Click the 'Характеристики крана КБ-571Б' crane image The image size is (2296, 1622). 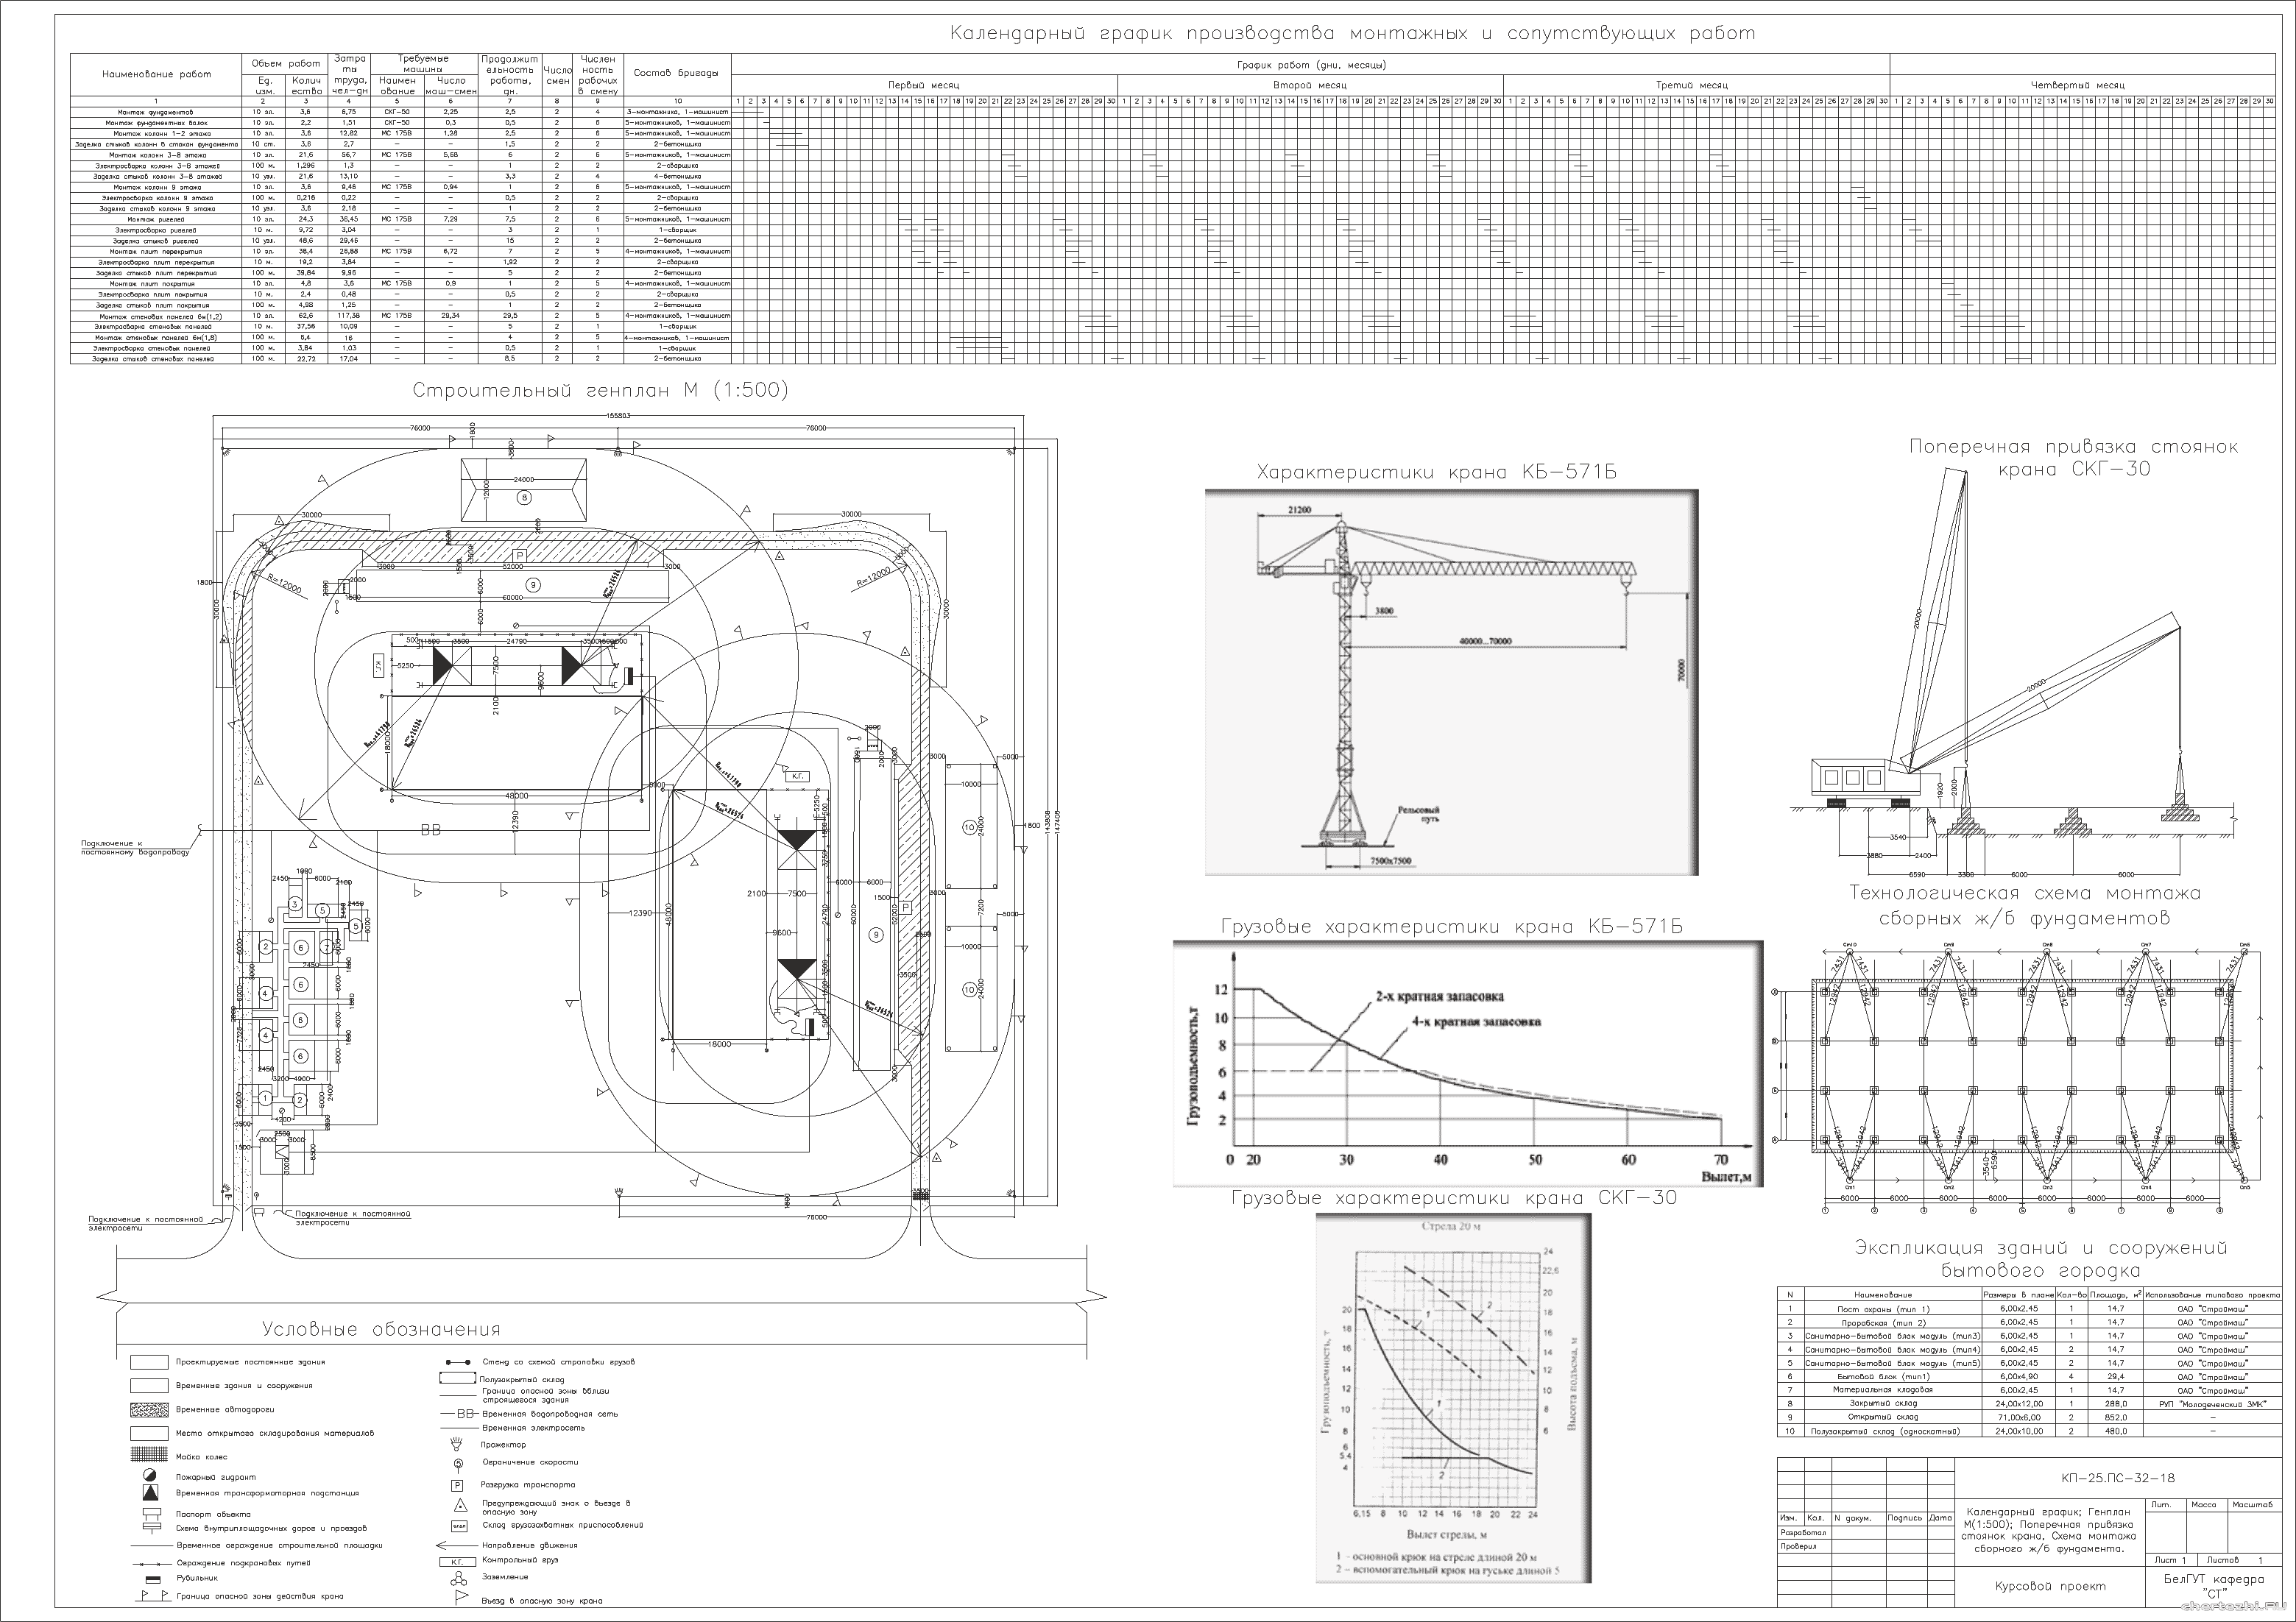pos(1450,682)
